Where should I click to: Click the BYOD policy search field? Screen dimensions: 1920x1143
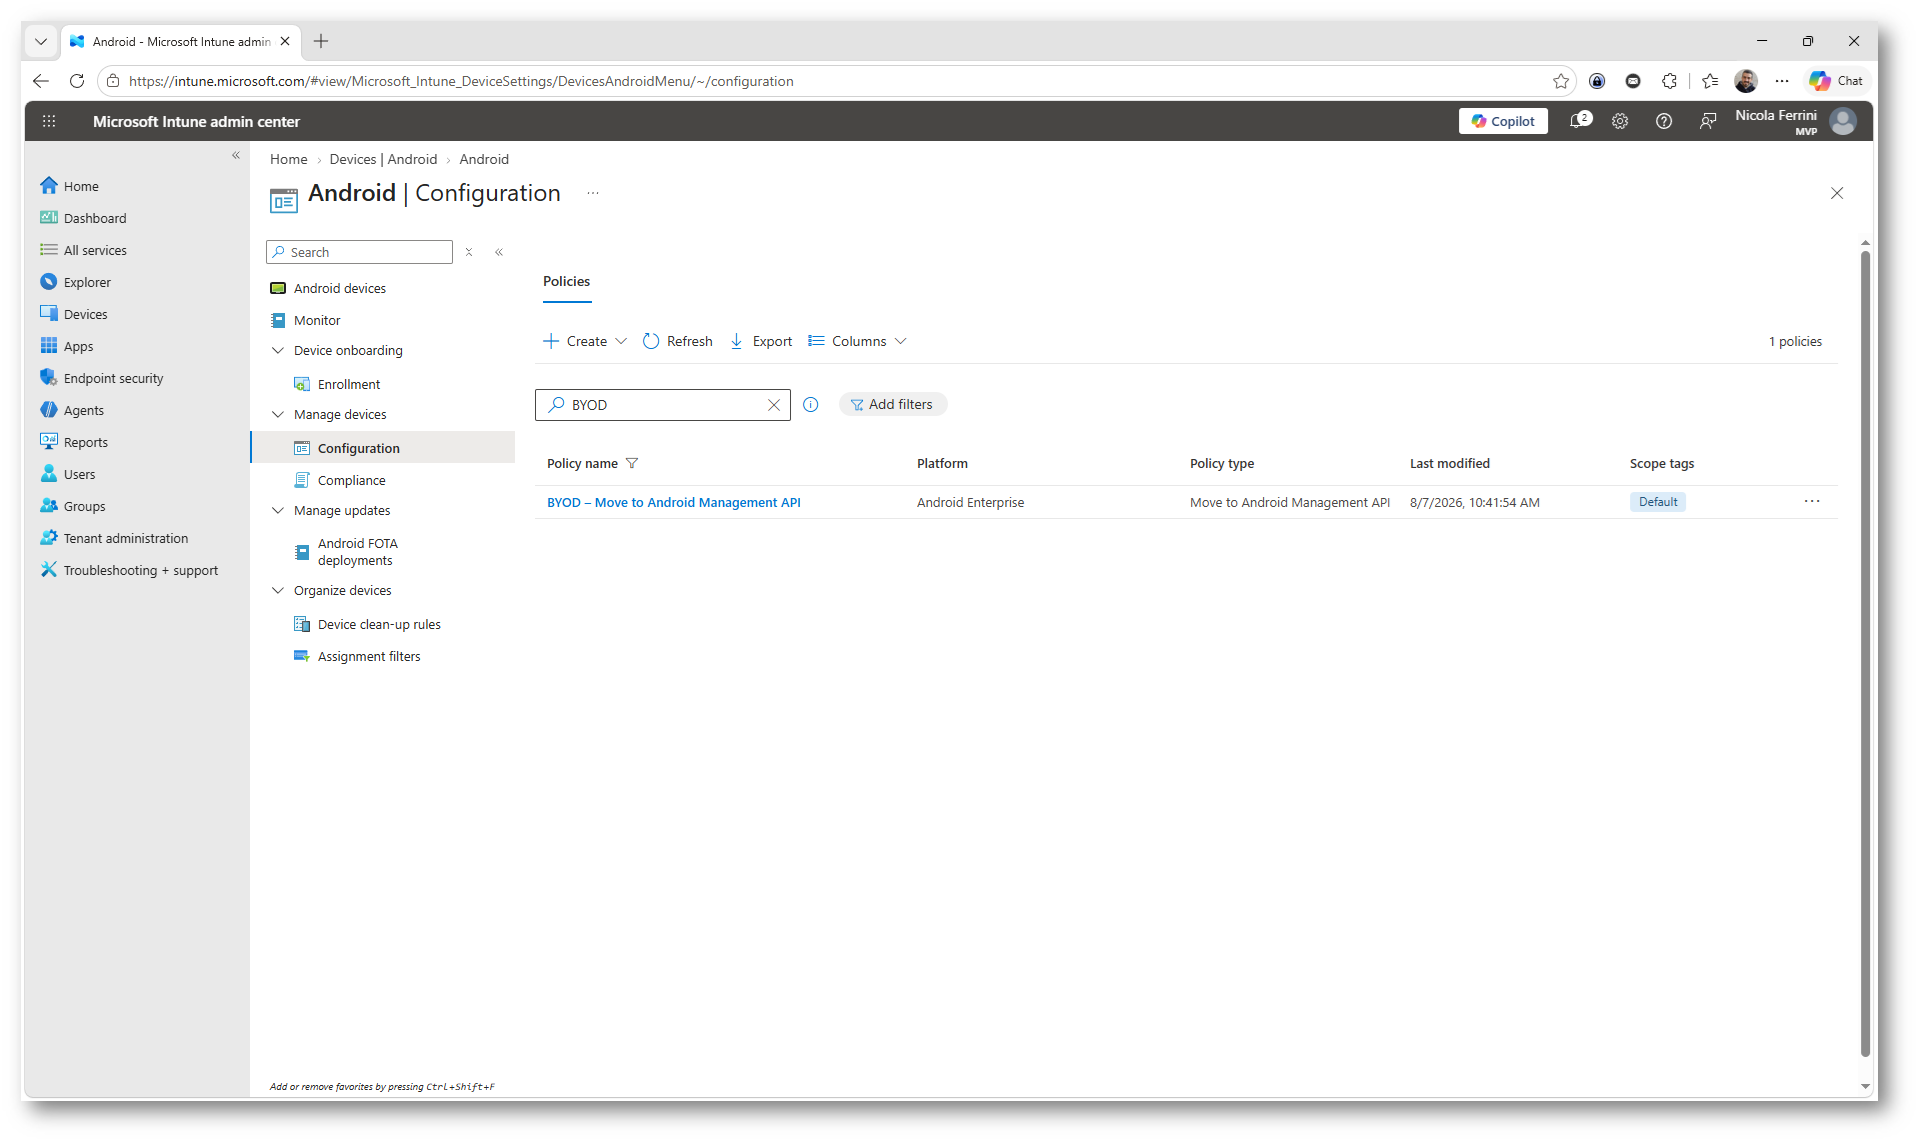click(x=662, y=405)
